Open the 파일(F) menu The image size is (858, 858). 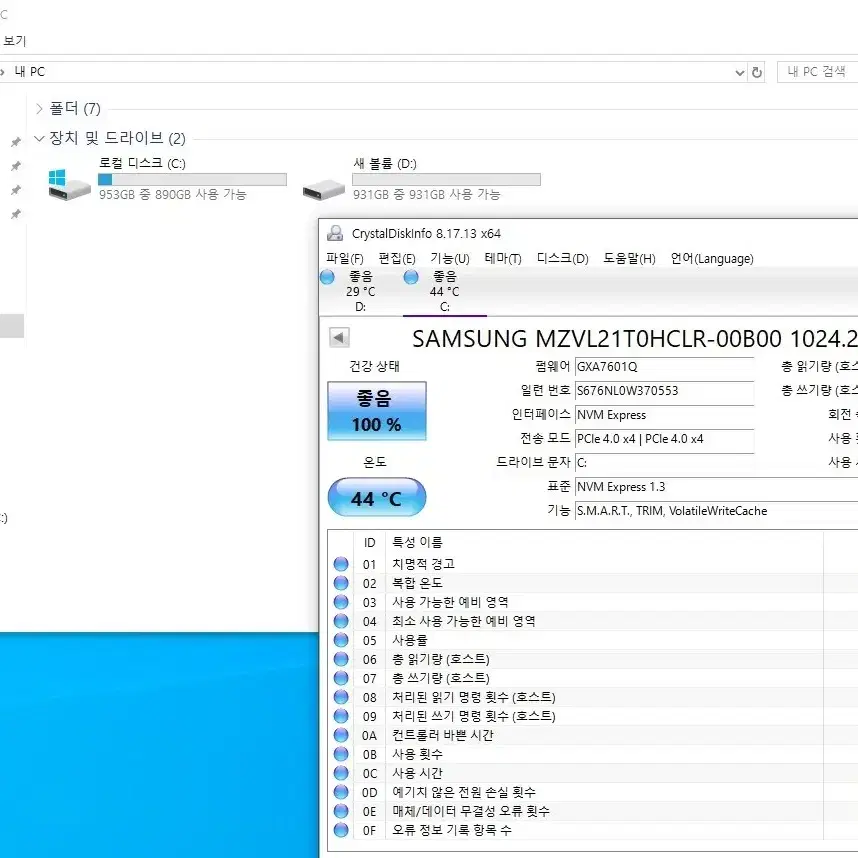tap(345, 258)
